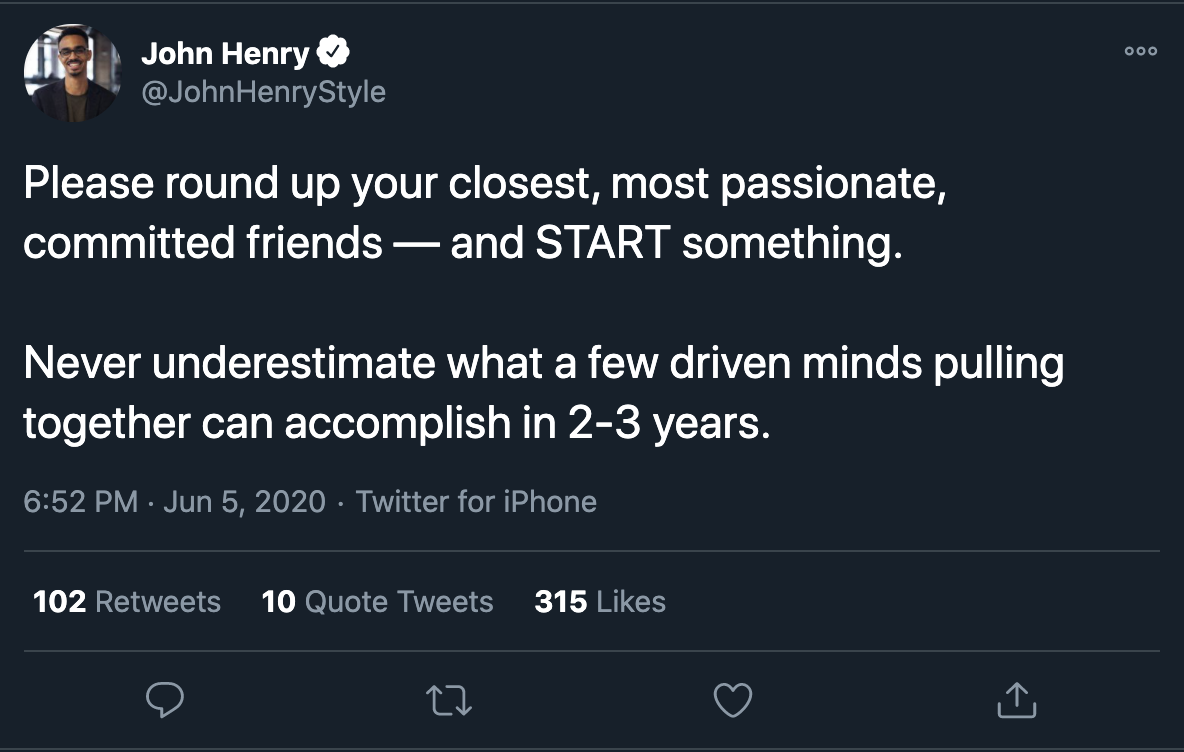Click the word START in the tweet
This screenshot has width=1184, height=752.
602,245
